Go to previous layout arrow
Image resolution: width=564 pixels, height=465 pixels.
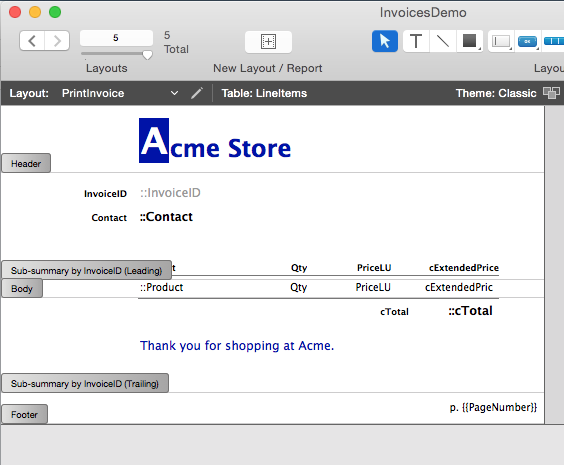pyautogui.click(x=32, y=41)
